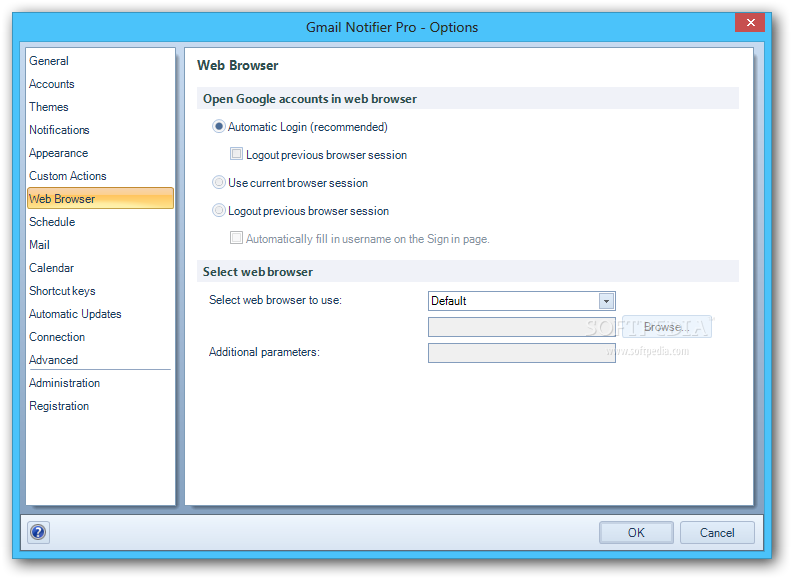
Task: Switch to Themes section
Action: (48, 107)
